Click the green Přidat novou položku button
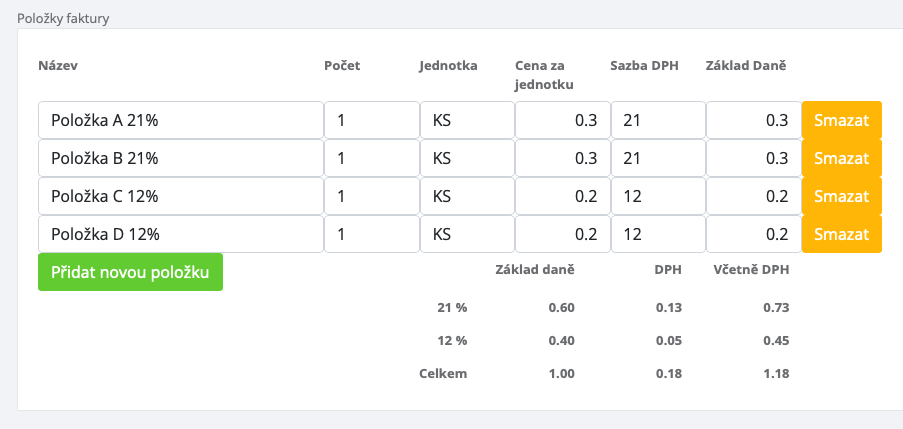 point(130,272)
